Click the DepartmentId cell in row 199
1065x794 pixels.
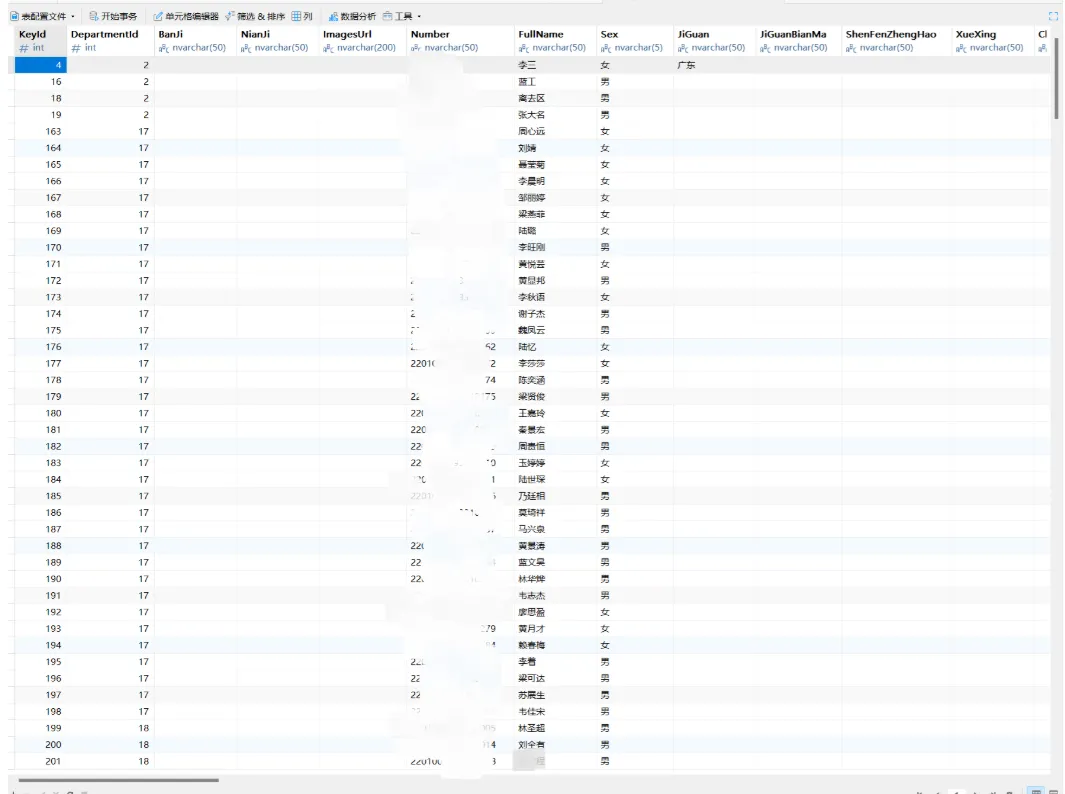pos(111,728)
